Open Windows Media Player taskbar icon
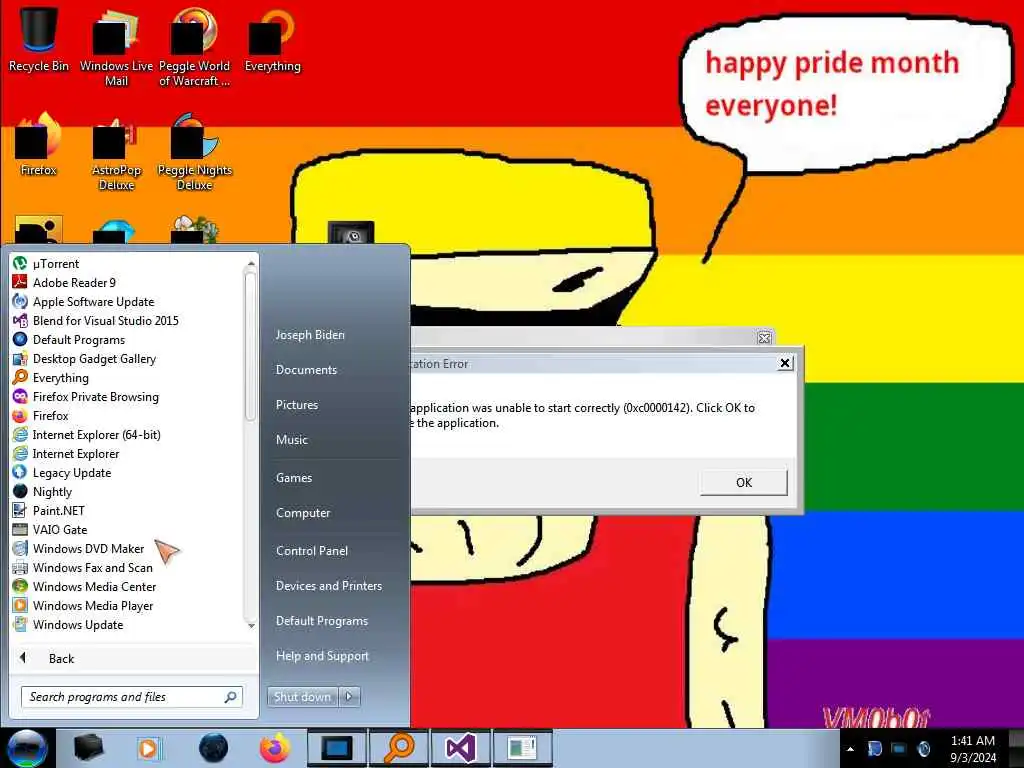Viewport: 1024px width, 768px height. point(149,748)
